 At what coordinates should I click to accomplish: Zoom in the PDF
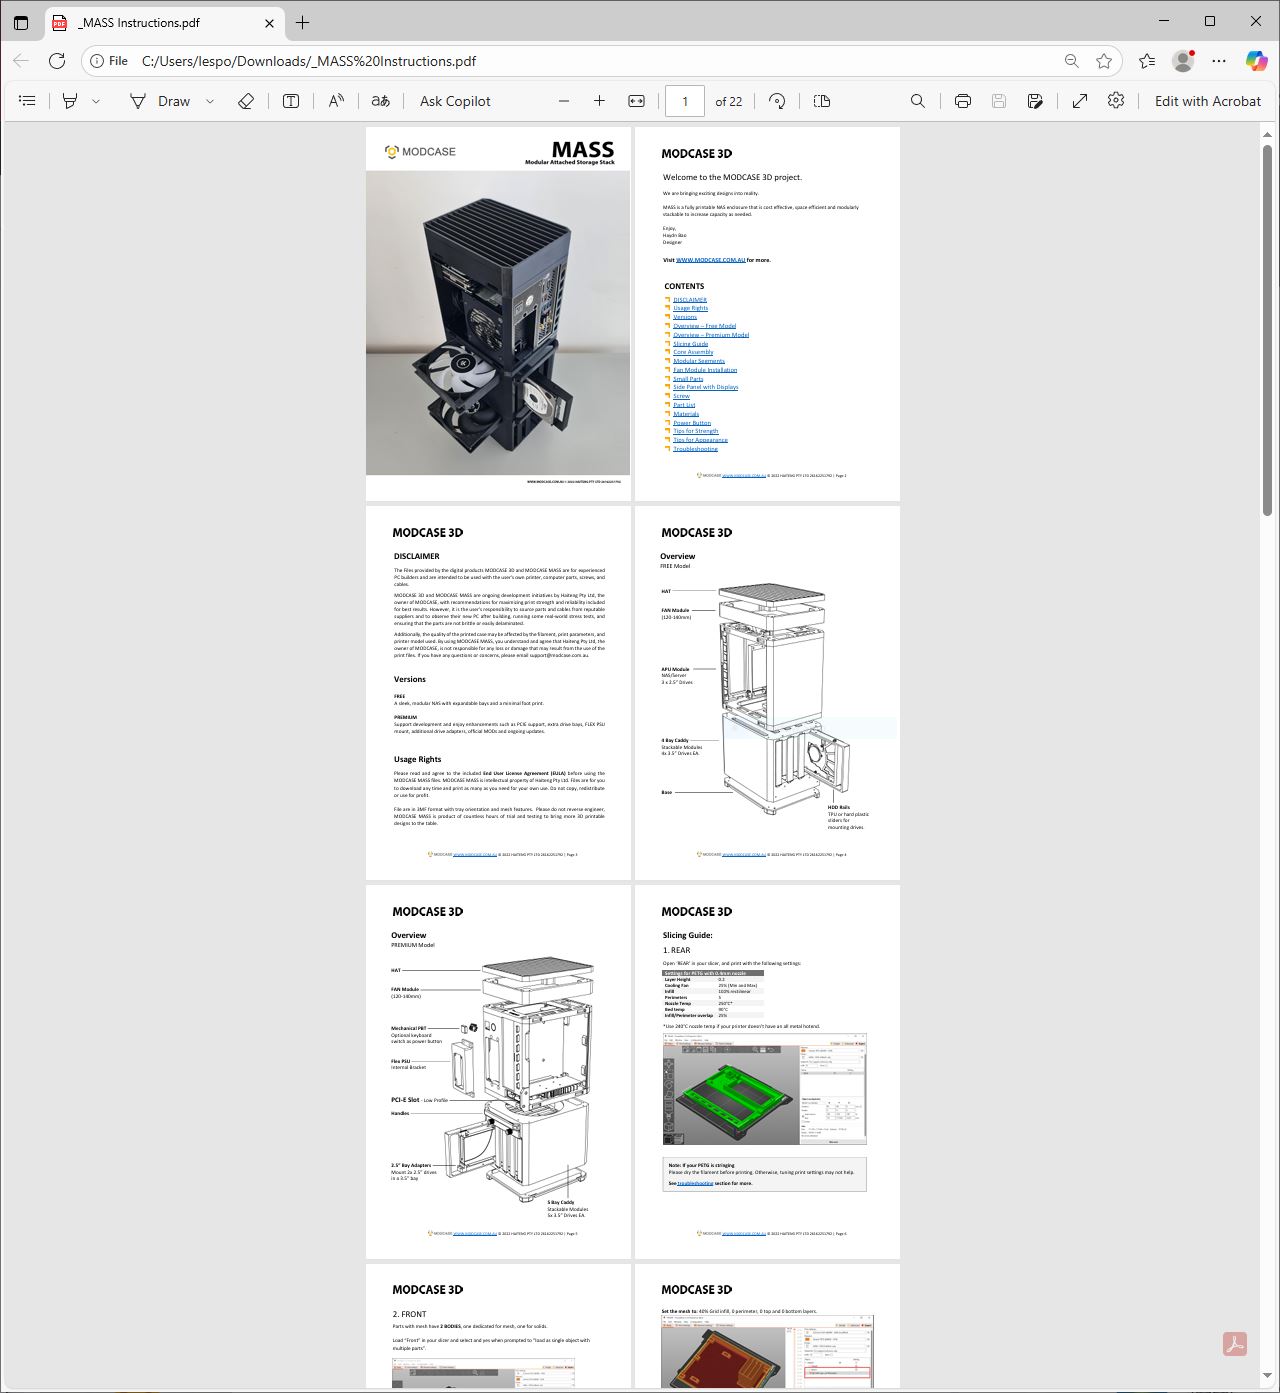[599, 101]
